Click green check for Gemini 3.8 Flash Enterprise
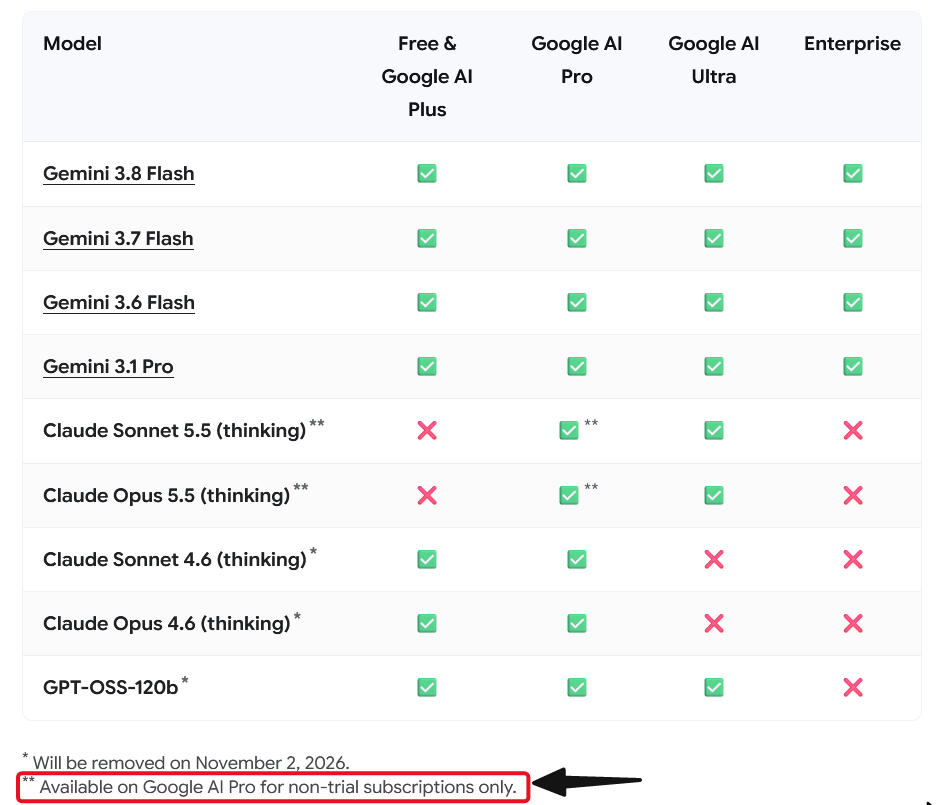This screenshot has height=805, width=941. pos(852,173)
